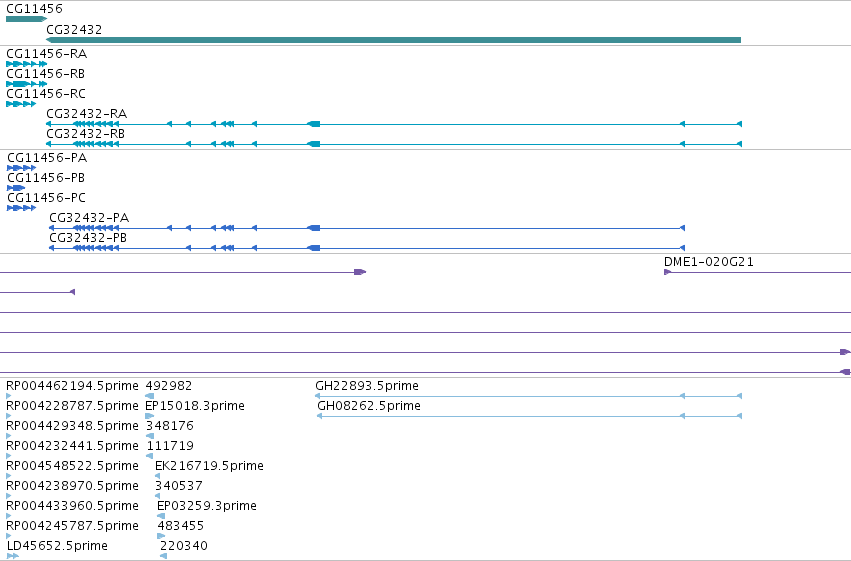Select the CG32432-RB transcript label
Image resolution: width=851 pixels, height=561 pixels.
pyautogui.click(x=86, y=133)
